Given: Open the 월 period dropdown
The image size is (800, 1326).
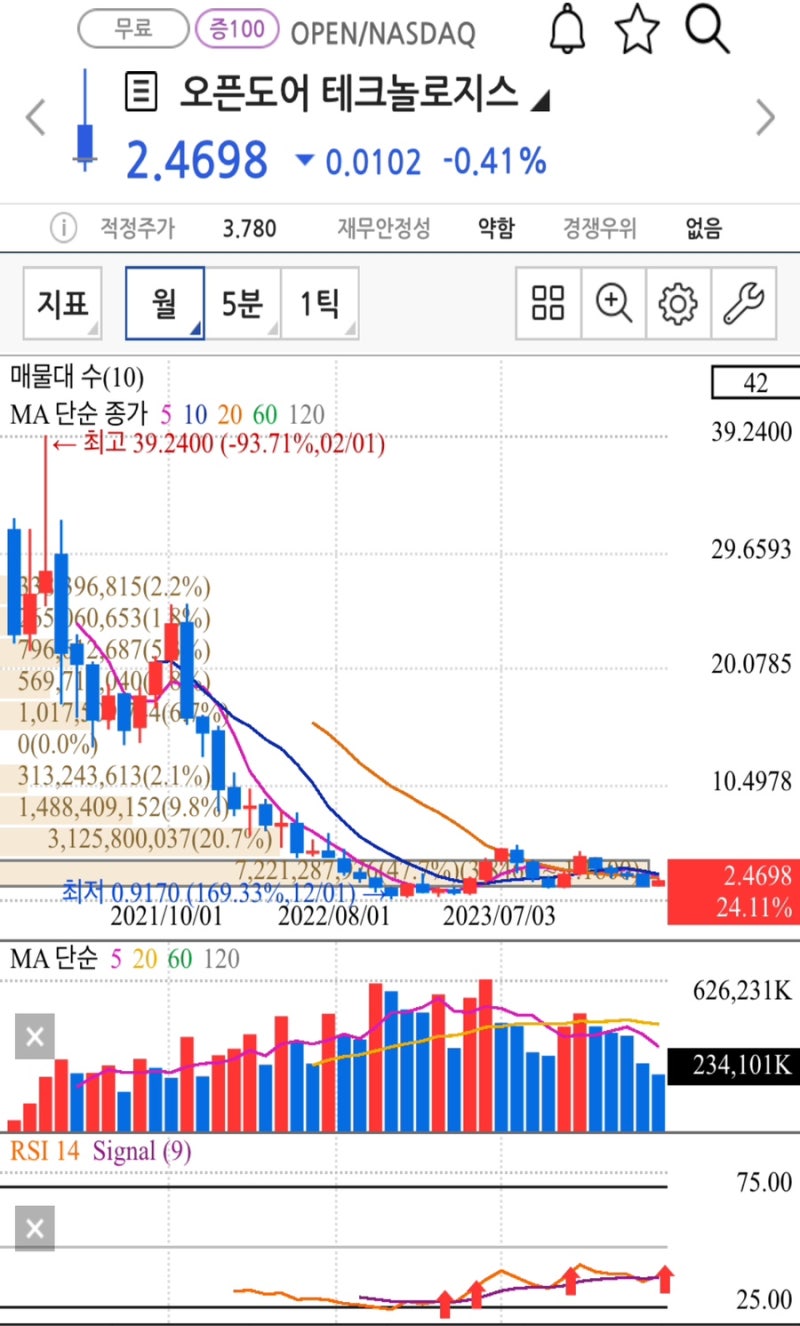Looking at the screenshot, I should click(x=165, y=303).
